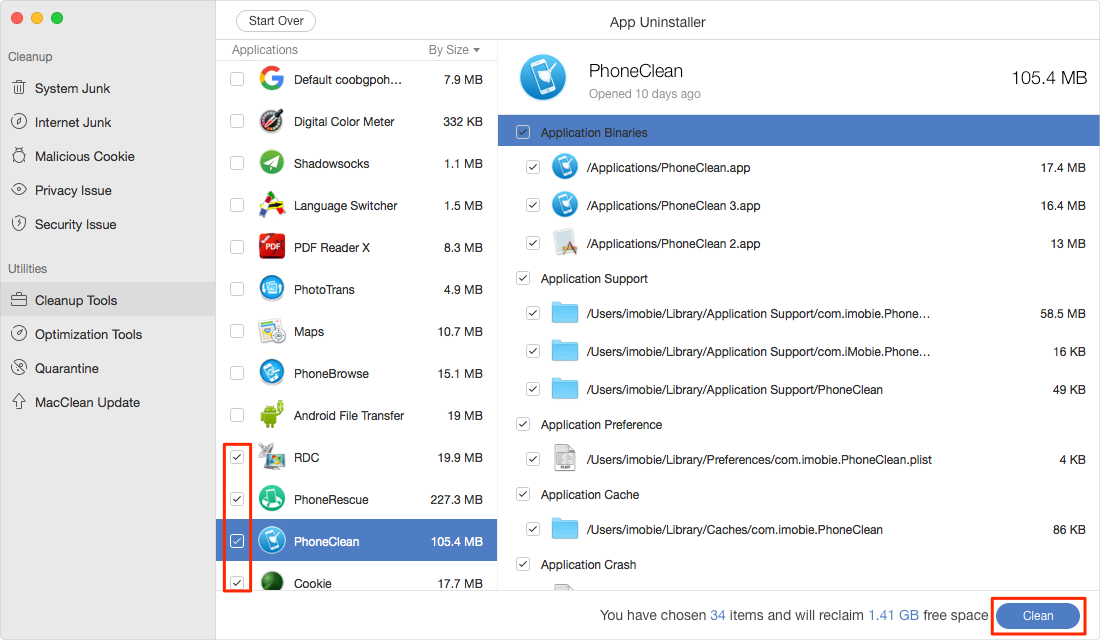Uncheck the PhoneRescue checkbox
The height and width of the screenshot is (640, 1100).
coord(237,499)
